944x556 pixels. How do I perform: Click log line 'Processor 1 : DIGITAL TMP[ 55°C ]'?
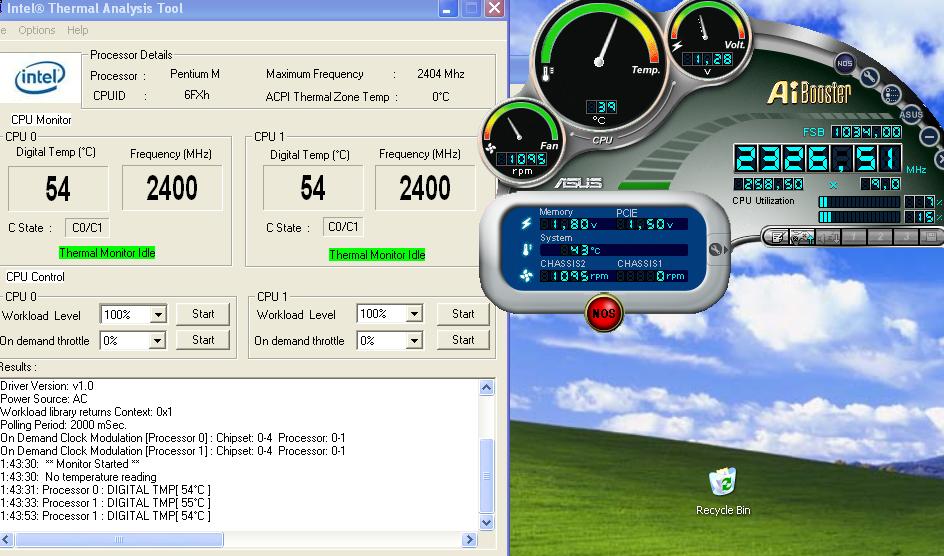[x=105, y=502]
